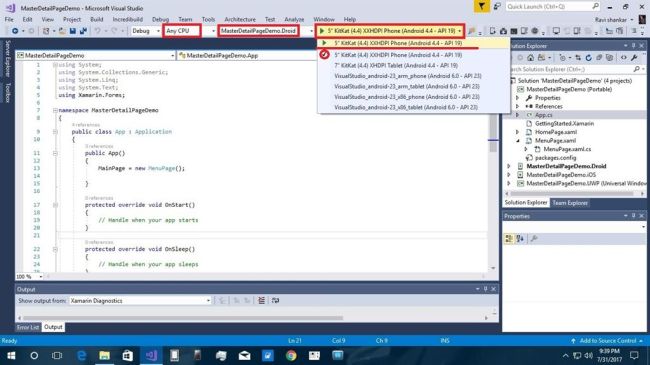Click the View Code icon in Solution Explorer

pyautogui.click(x=623, y=58)
